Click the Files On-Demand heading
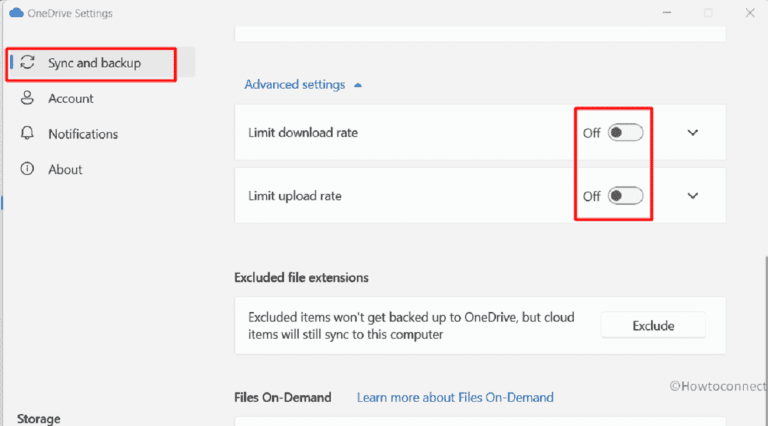This screenshot has height=426, width=768. (x=283, y=397)
